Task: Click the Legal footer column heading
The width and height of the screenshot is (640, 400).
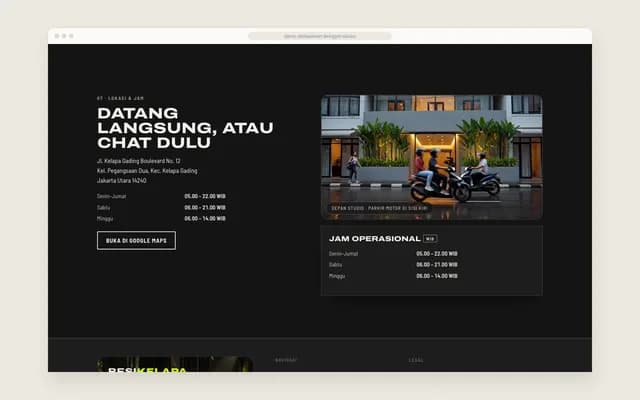Action: point(416,360)
